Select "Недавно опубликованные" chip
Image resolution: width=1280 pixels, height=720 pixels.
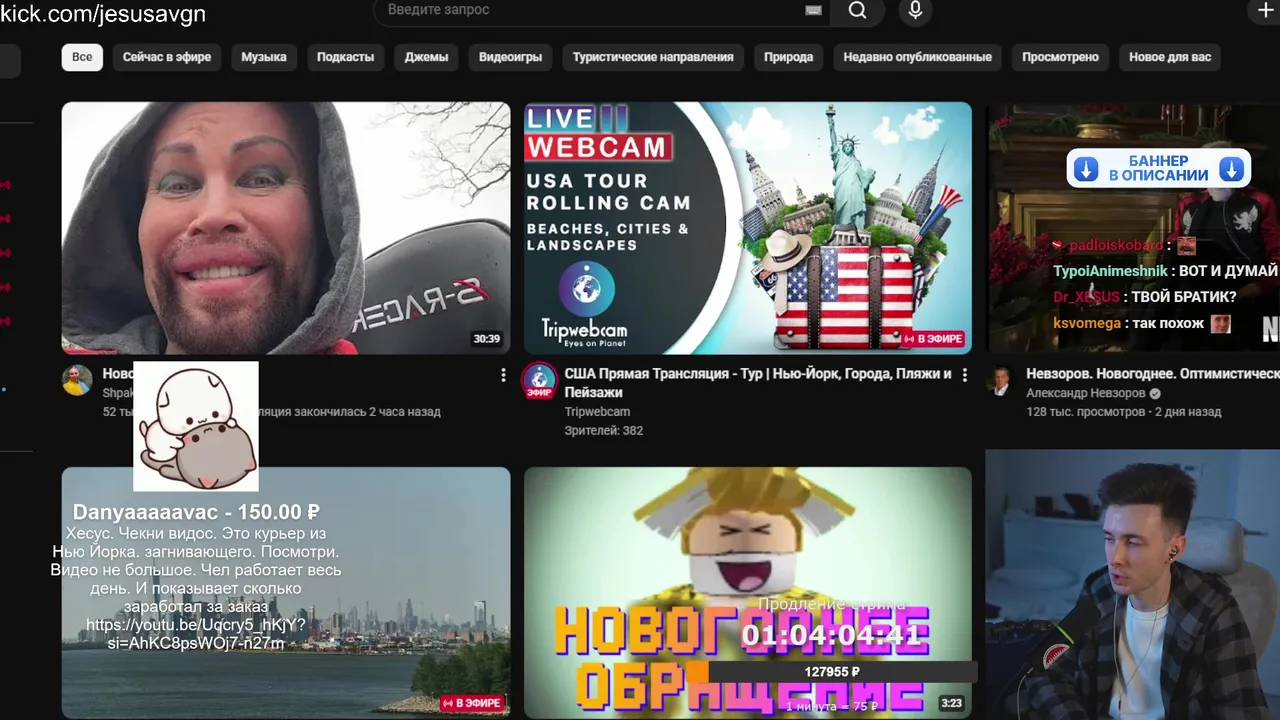tap(917, 57)
